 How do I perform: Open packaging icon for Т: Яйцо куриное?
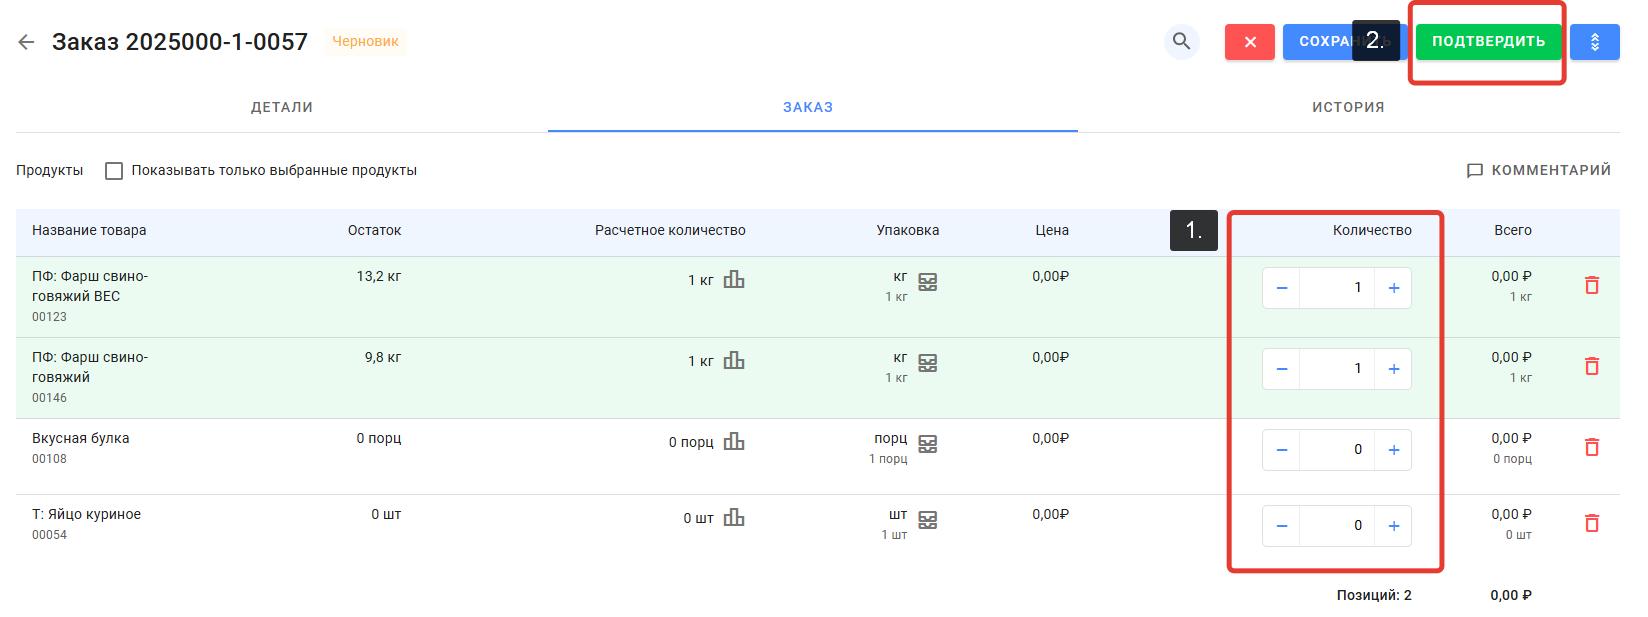[x=927, y=520]
